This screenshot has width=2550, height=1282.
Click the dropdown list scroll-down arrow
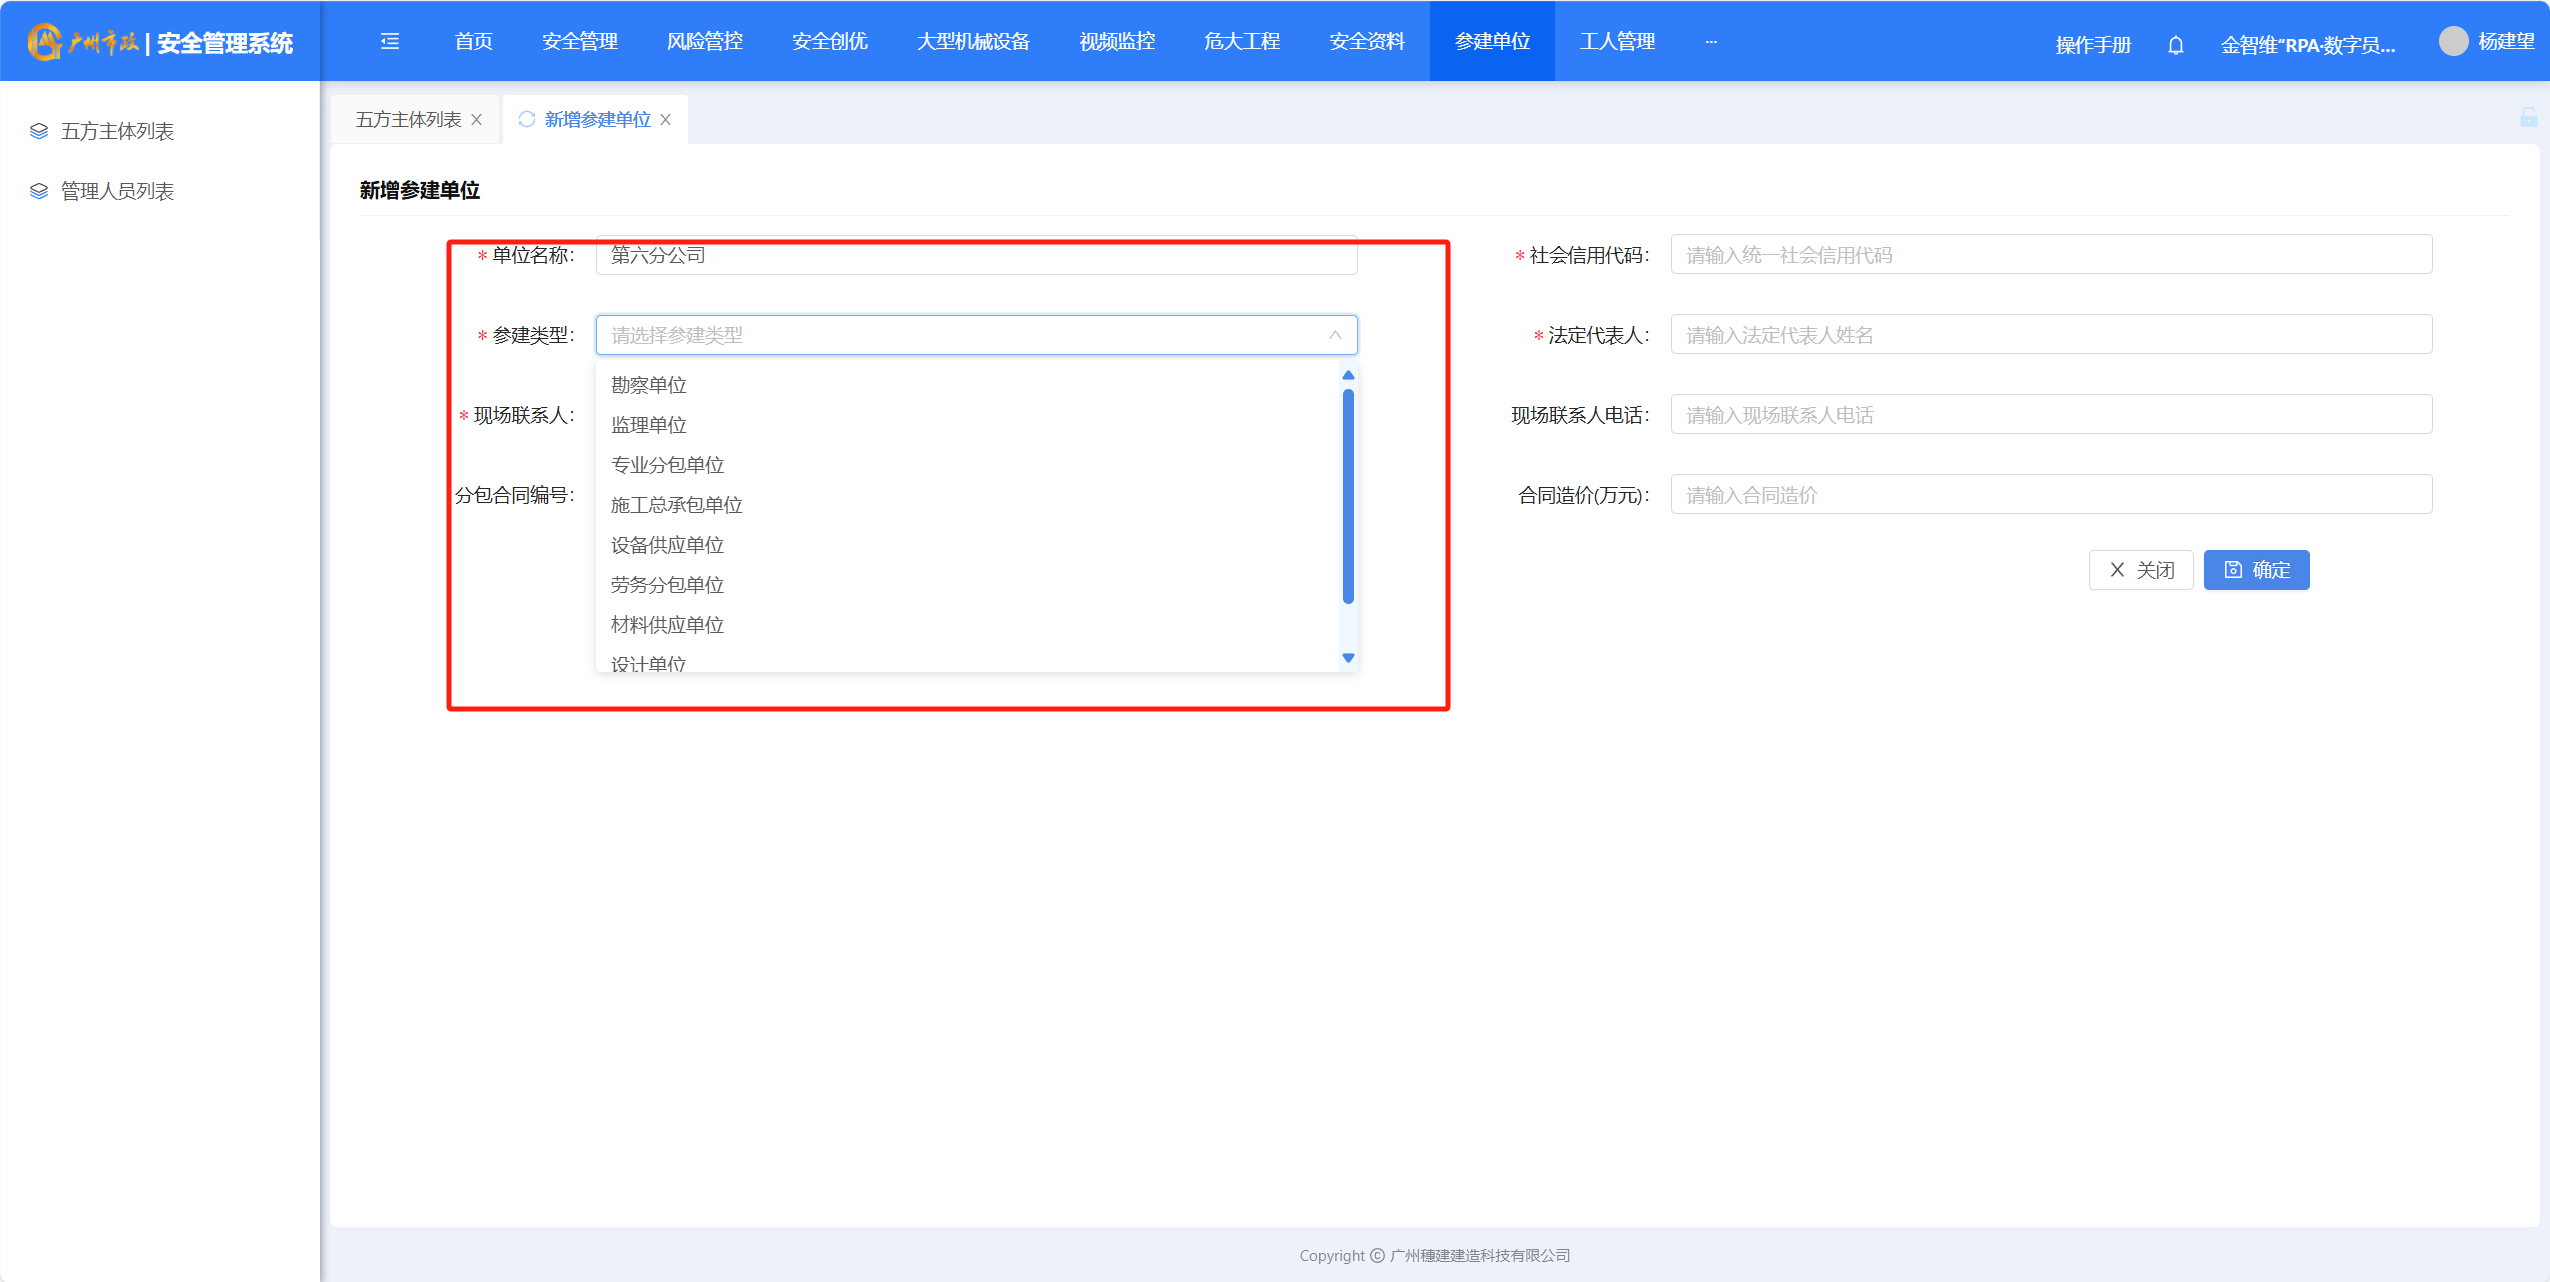(x=1348, y=658)
